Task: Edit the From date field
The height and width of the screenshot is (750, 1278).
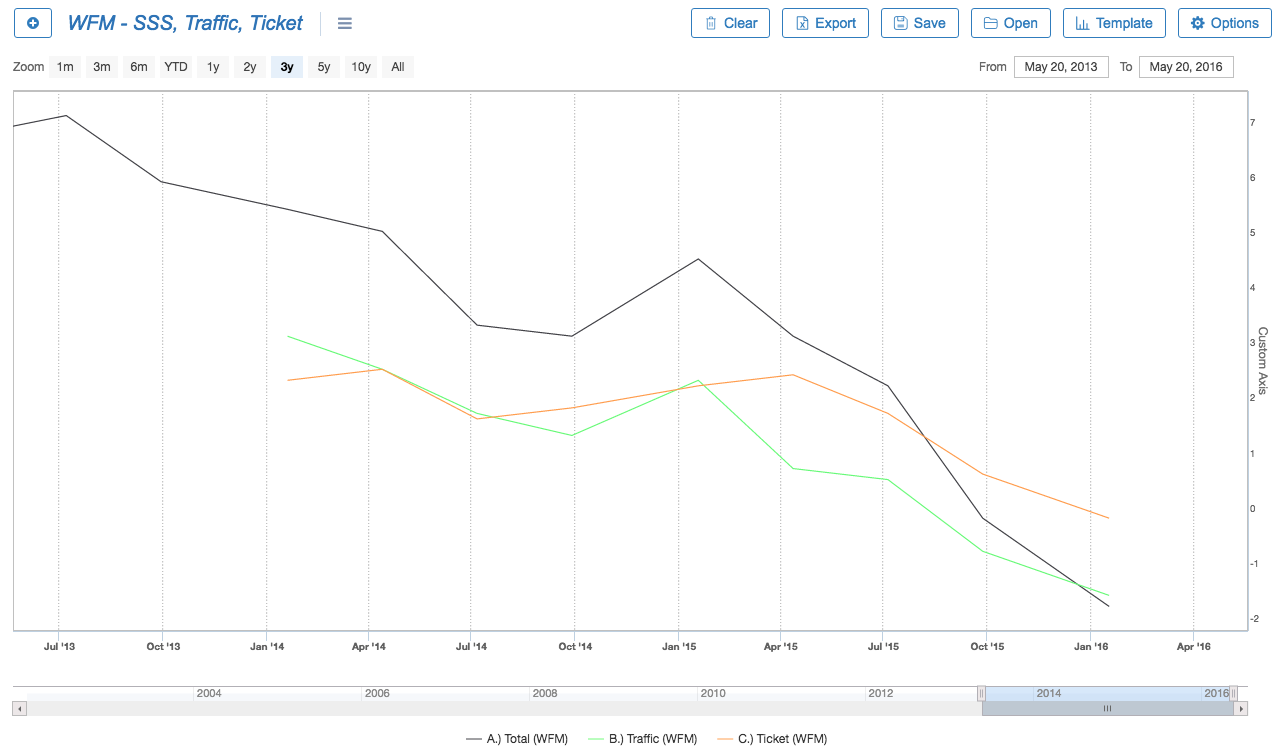Action: tap(1061, 67)
